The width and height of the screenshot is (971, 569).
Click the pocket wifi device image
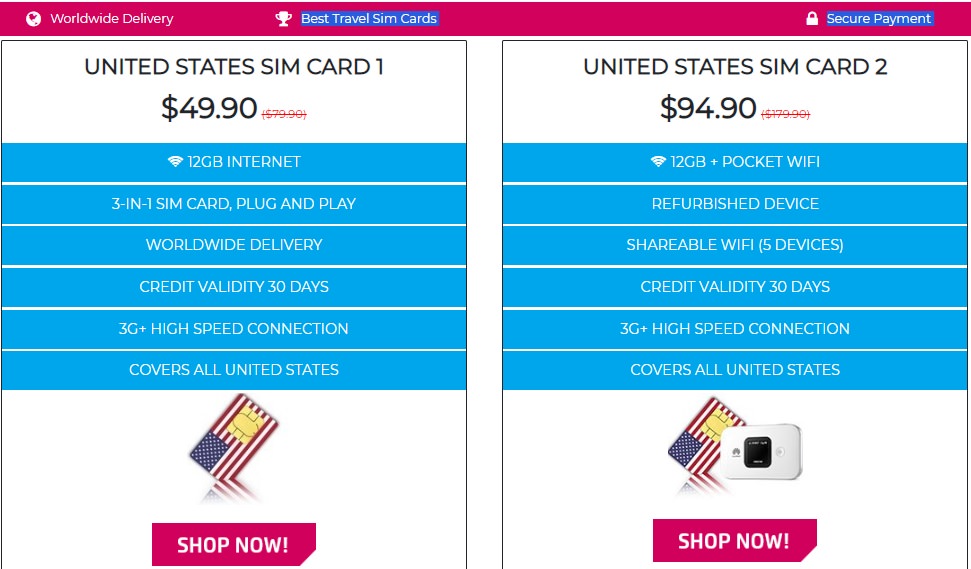coord(761,451)
